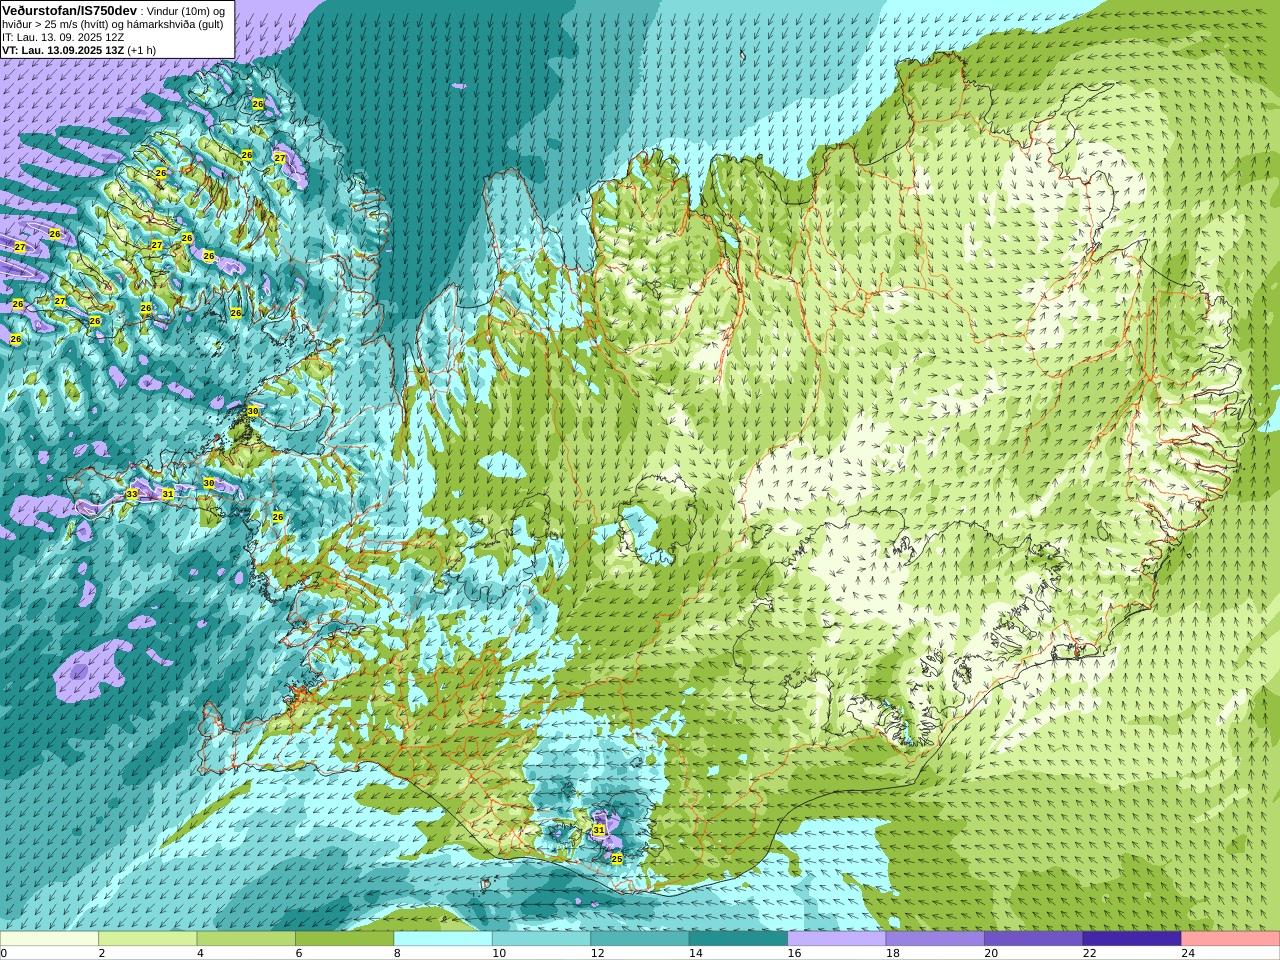Select the darker green 6–8 m/s legend swatch

tap(344, 939)
